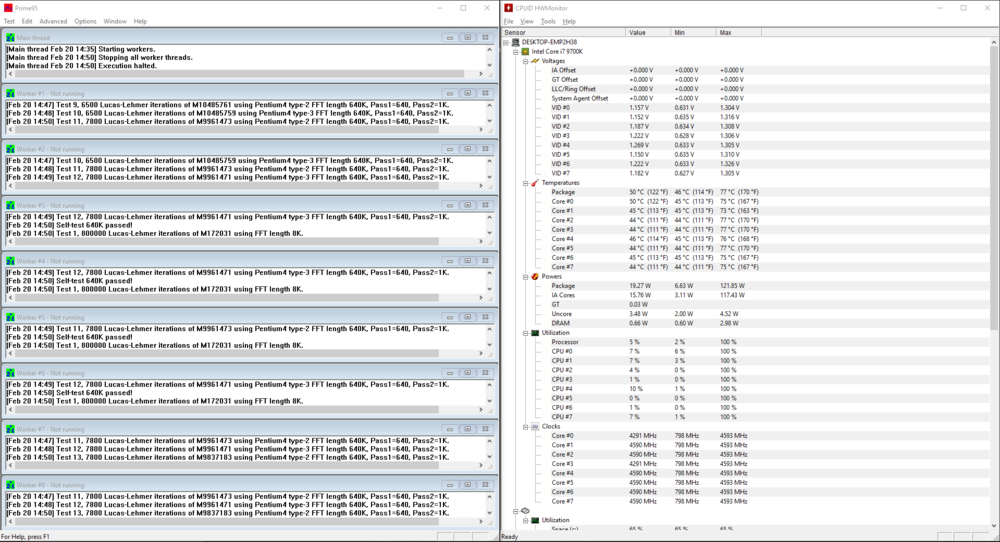Minimize the Worker #5 child window

pos(450,317)
